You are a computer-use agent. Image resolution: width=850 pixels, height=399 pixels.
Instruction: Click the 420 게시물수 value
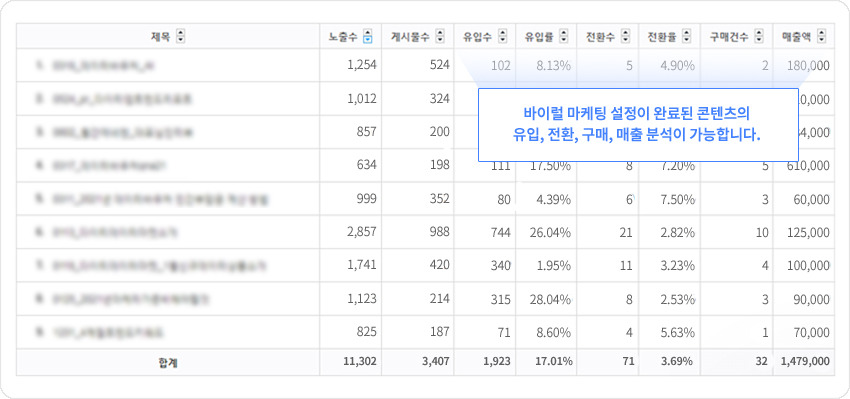440,266
